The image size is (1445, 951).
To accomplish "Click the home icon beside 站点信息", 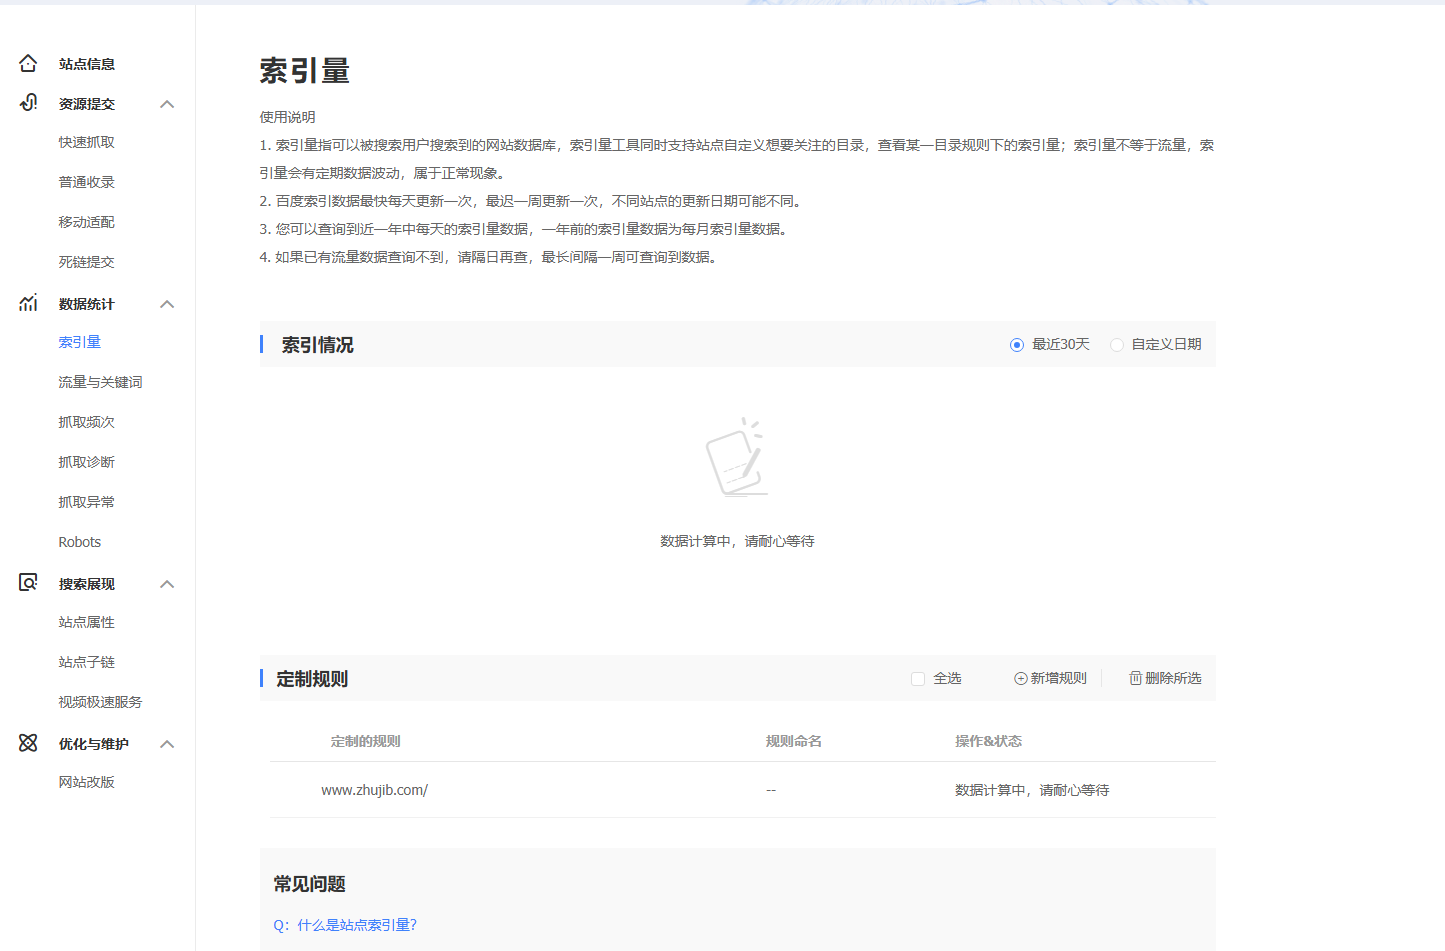I will (x=28, y=64).
